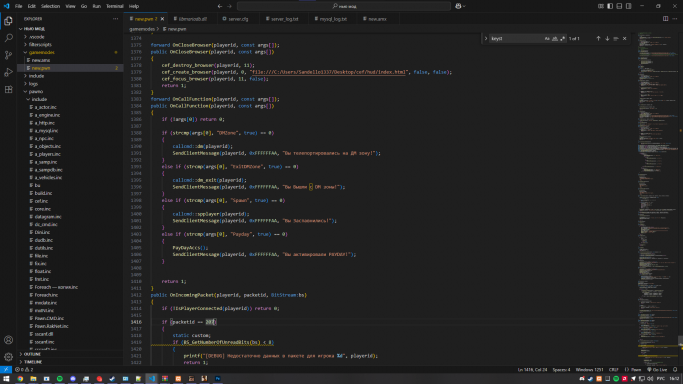Open errors and warnings in status bar

coord(24,369)
